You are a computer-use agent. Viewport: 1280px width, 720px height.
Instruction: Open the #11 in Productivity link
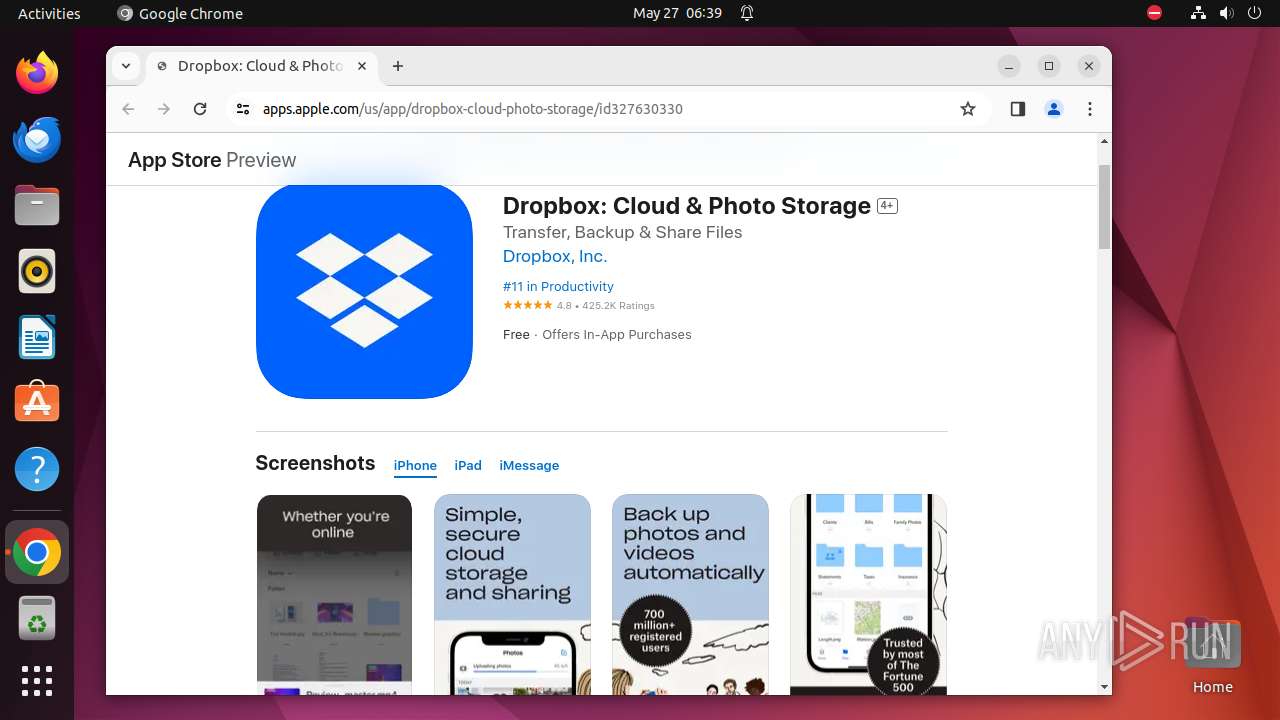point(558,286)
